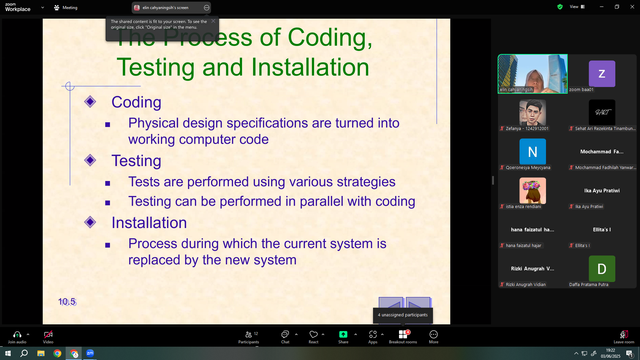Click the Zoom app taskbar icon

(90, 353)
